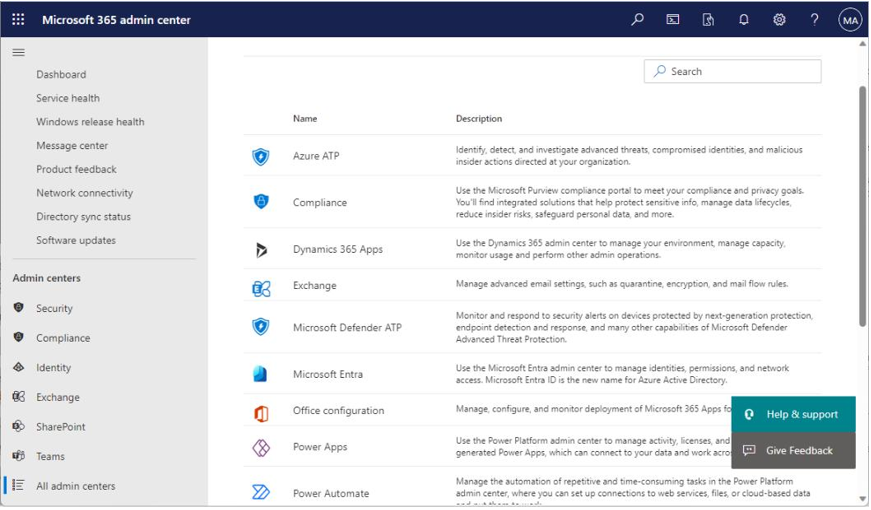Click the Teams icon in the sidebar
Image resolution: width=871 pixels, height=510 pixels.
[18, 456]
